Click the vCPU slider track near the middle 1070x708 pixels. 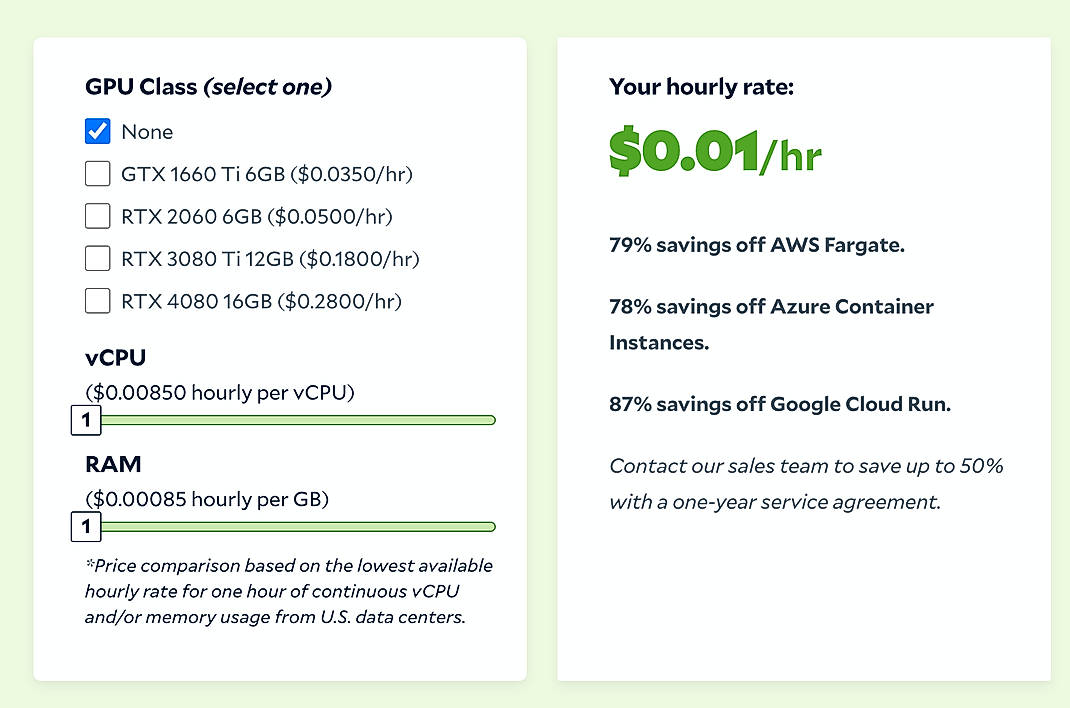coord(300,420)
